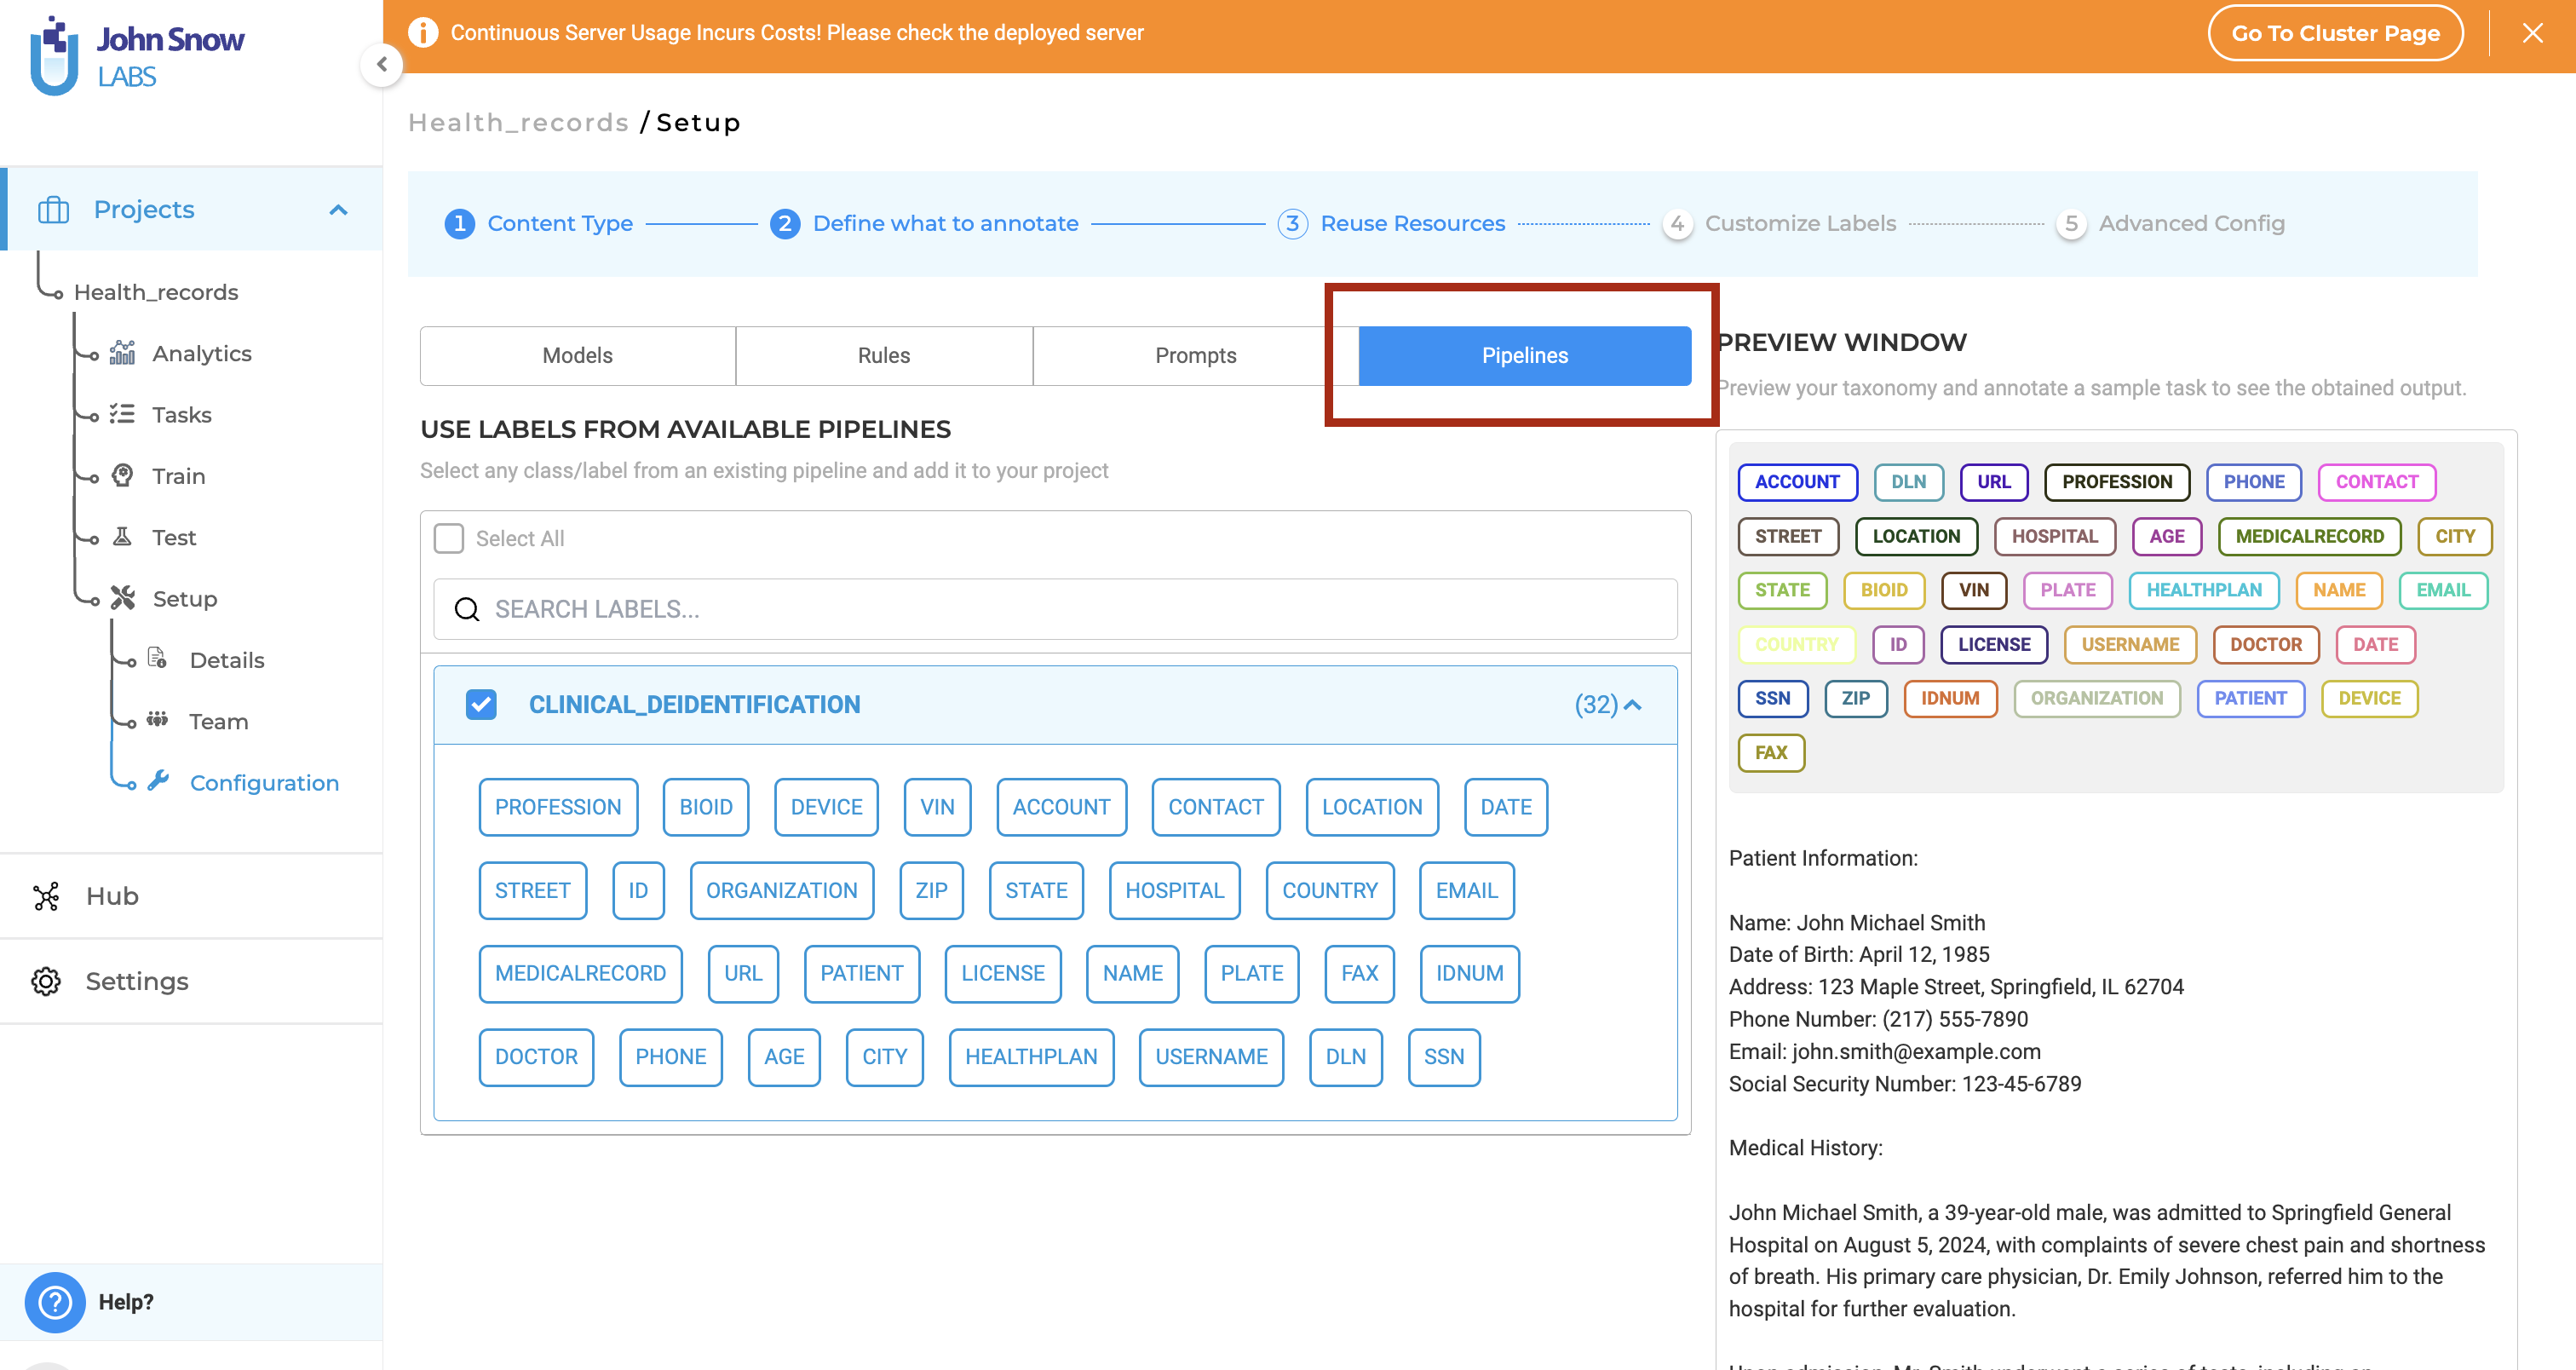Toggle the USERNAME label chip in pipeline list

(1211, 1057)
